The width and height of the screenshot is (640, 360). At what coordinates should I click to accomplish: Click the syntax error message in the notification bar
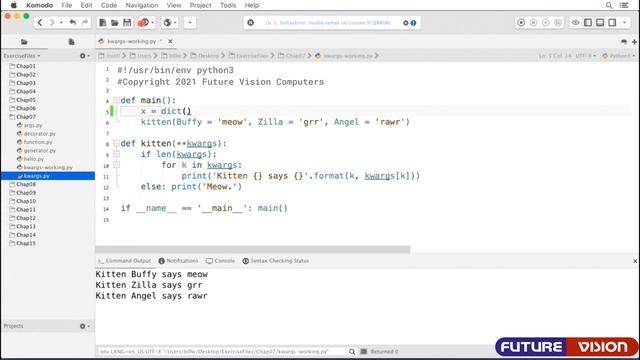[328, 22]
